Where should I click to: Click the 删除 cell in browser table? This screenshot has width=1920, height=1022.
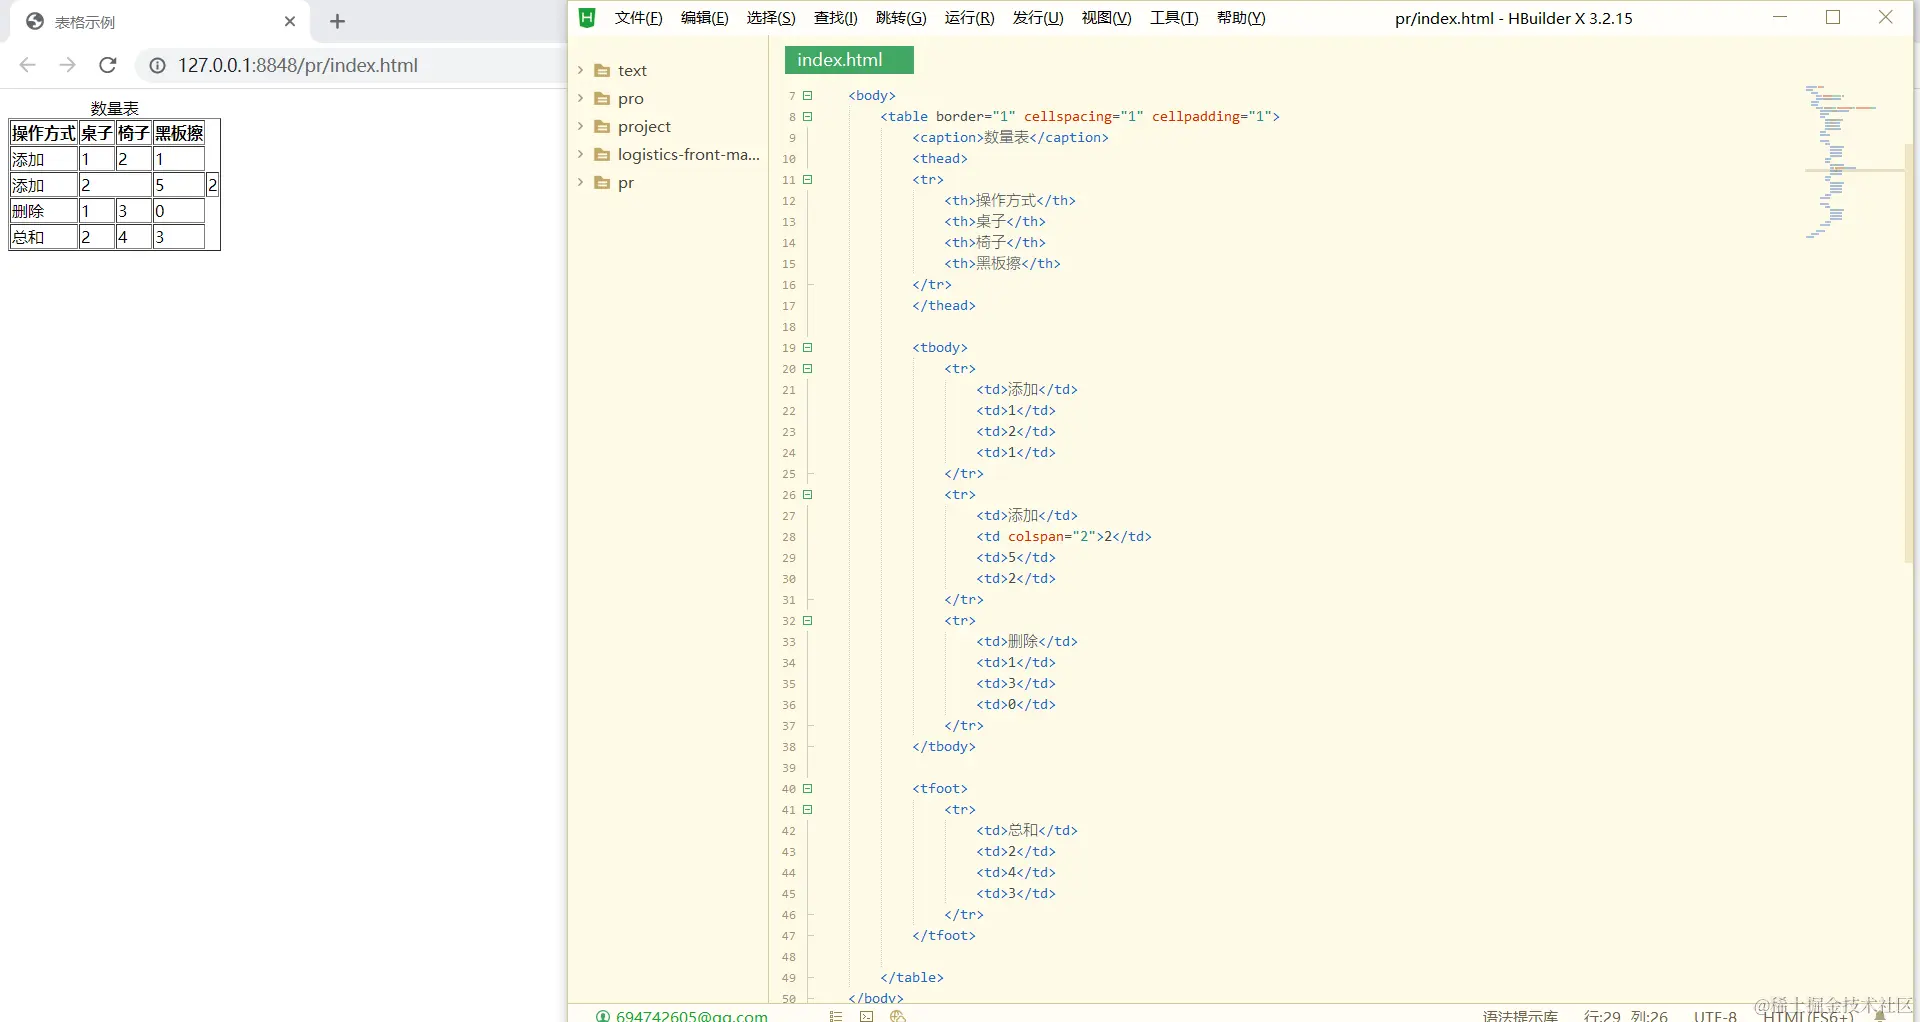click(44, 211)
